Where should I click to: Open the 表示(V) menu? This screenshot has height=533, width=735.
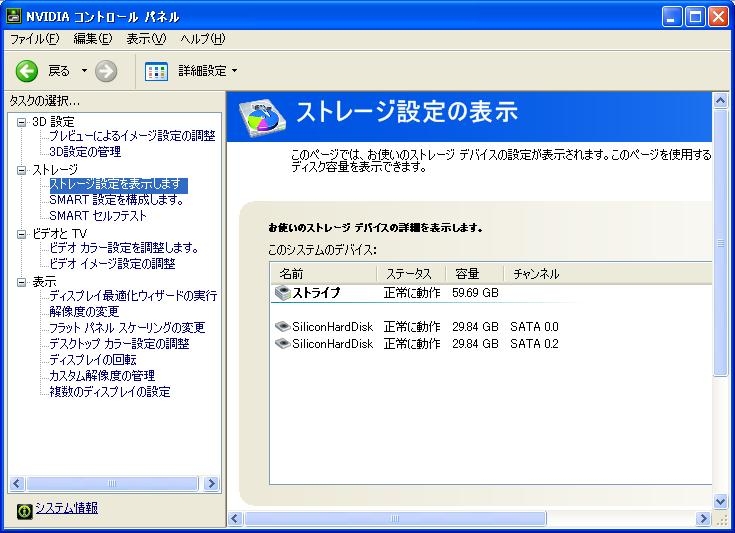click(146, 39)
